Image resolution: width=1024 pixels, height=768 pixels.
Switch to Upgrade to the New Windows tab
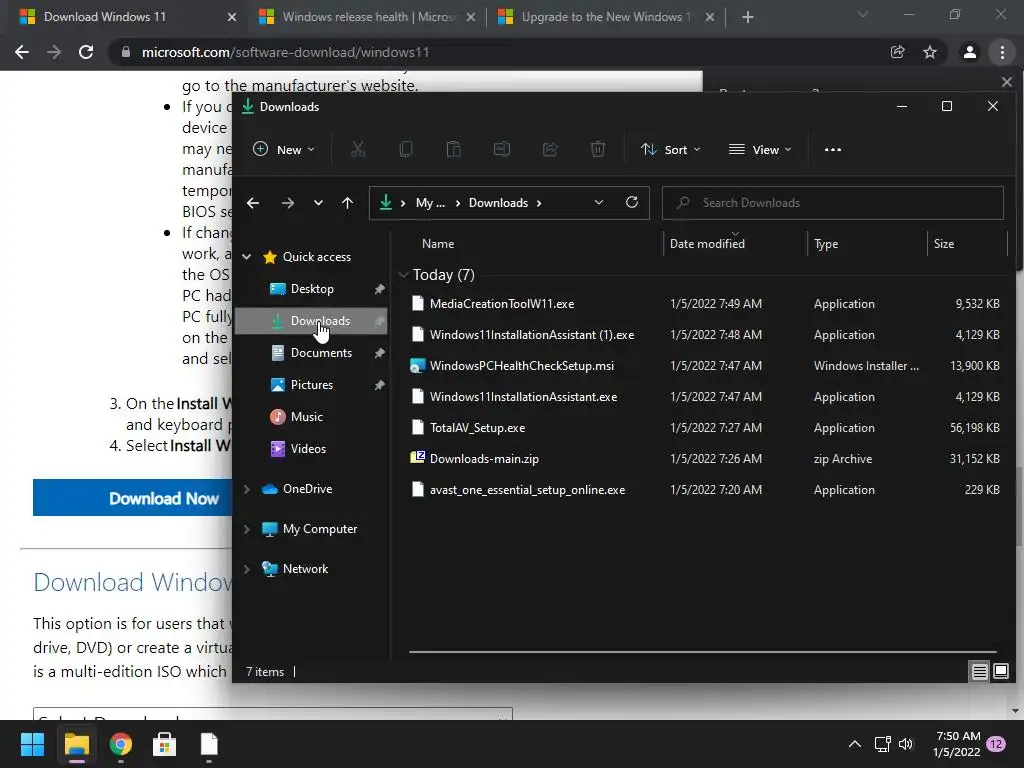point(606,17)
